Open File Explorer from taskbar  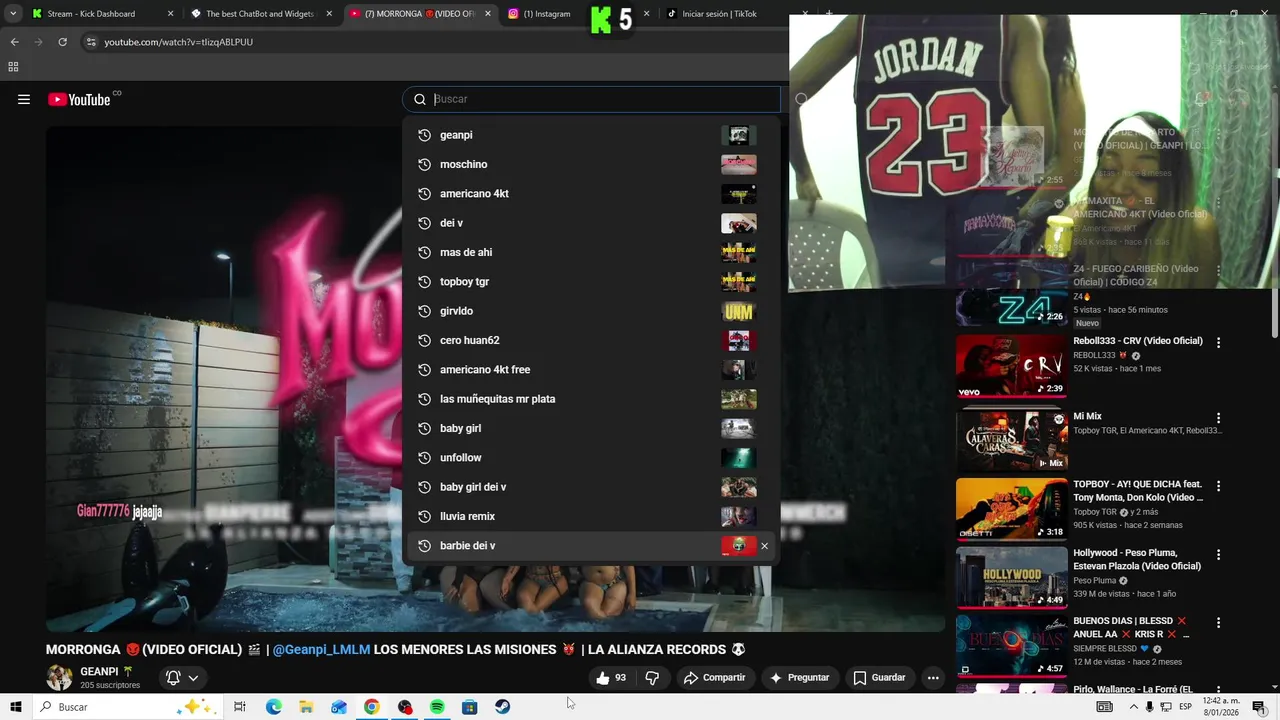tap(306, 707)
